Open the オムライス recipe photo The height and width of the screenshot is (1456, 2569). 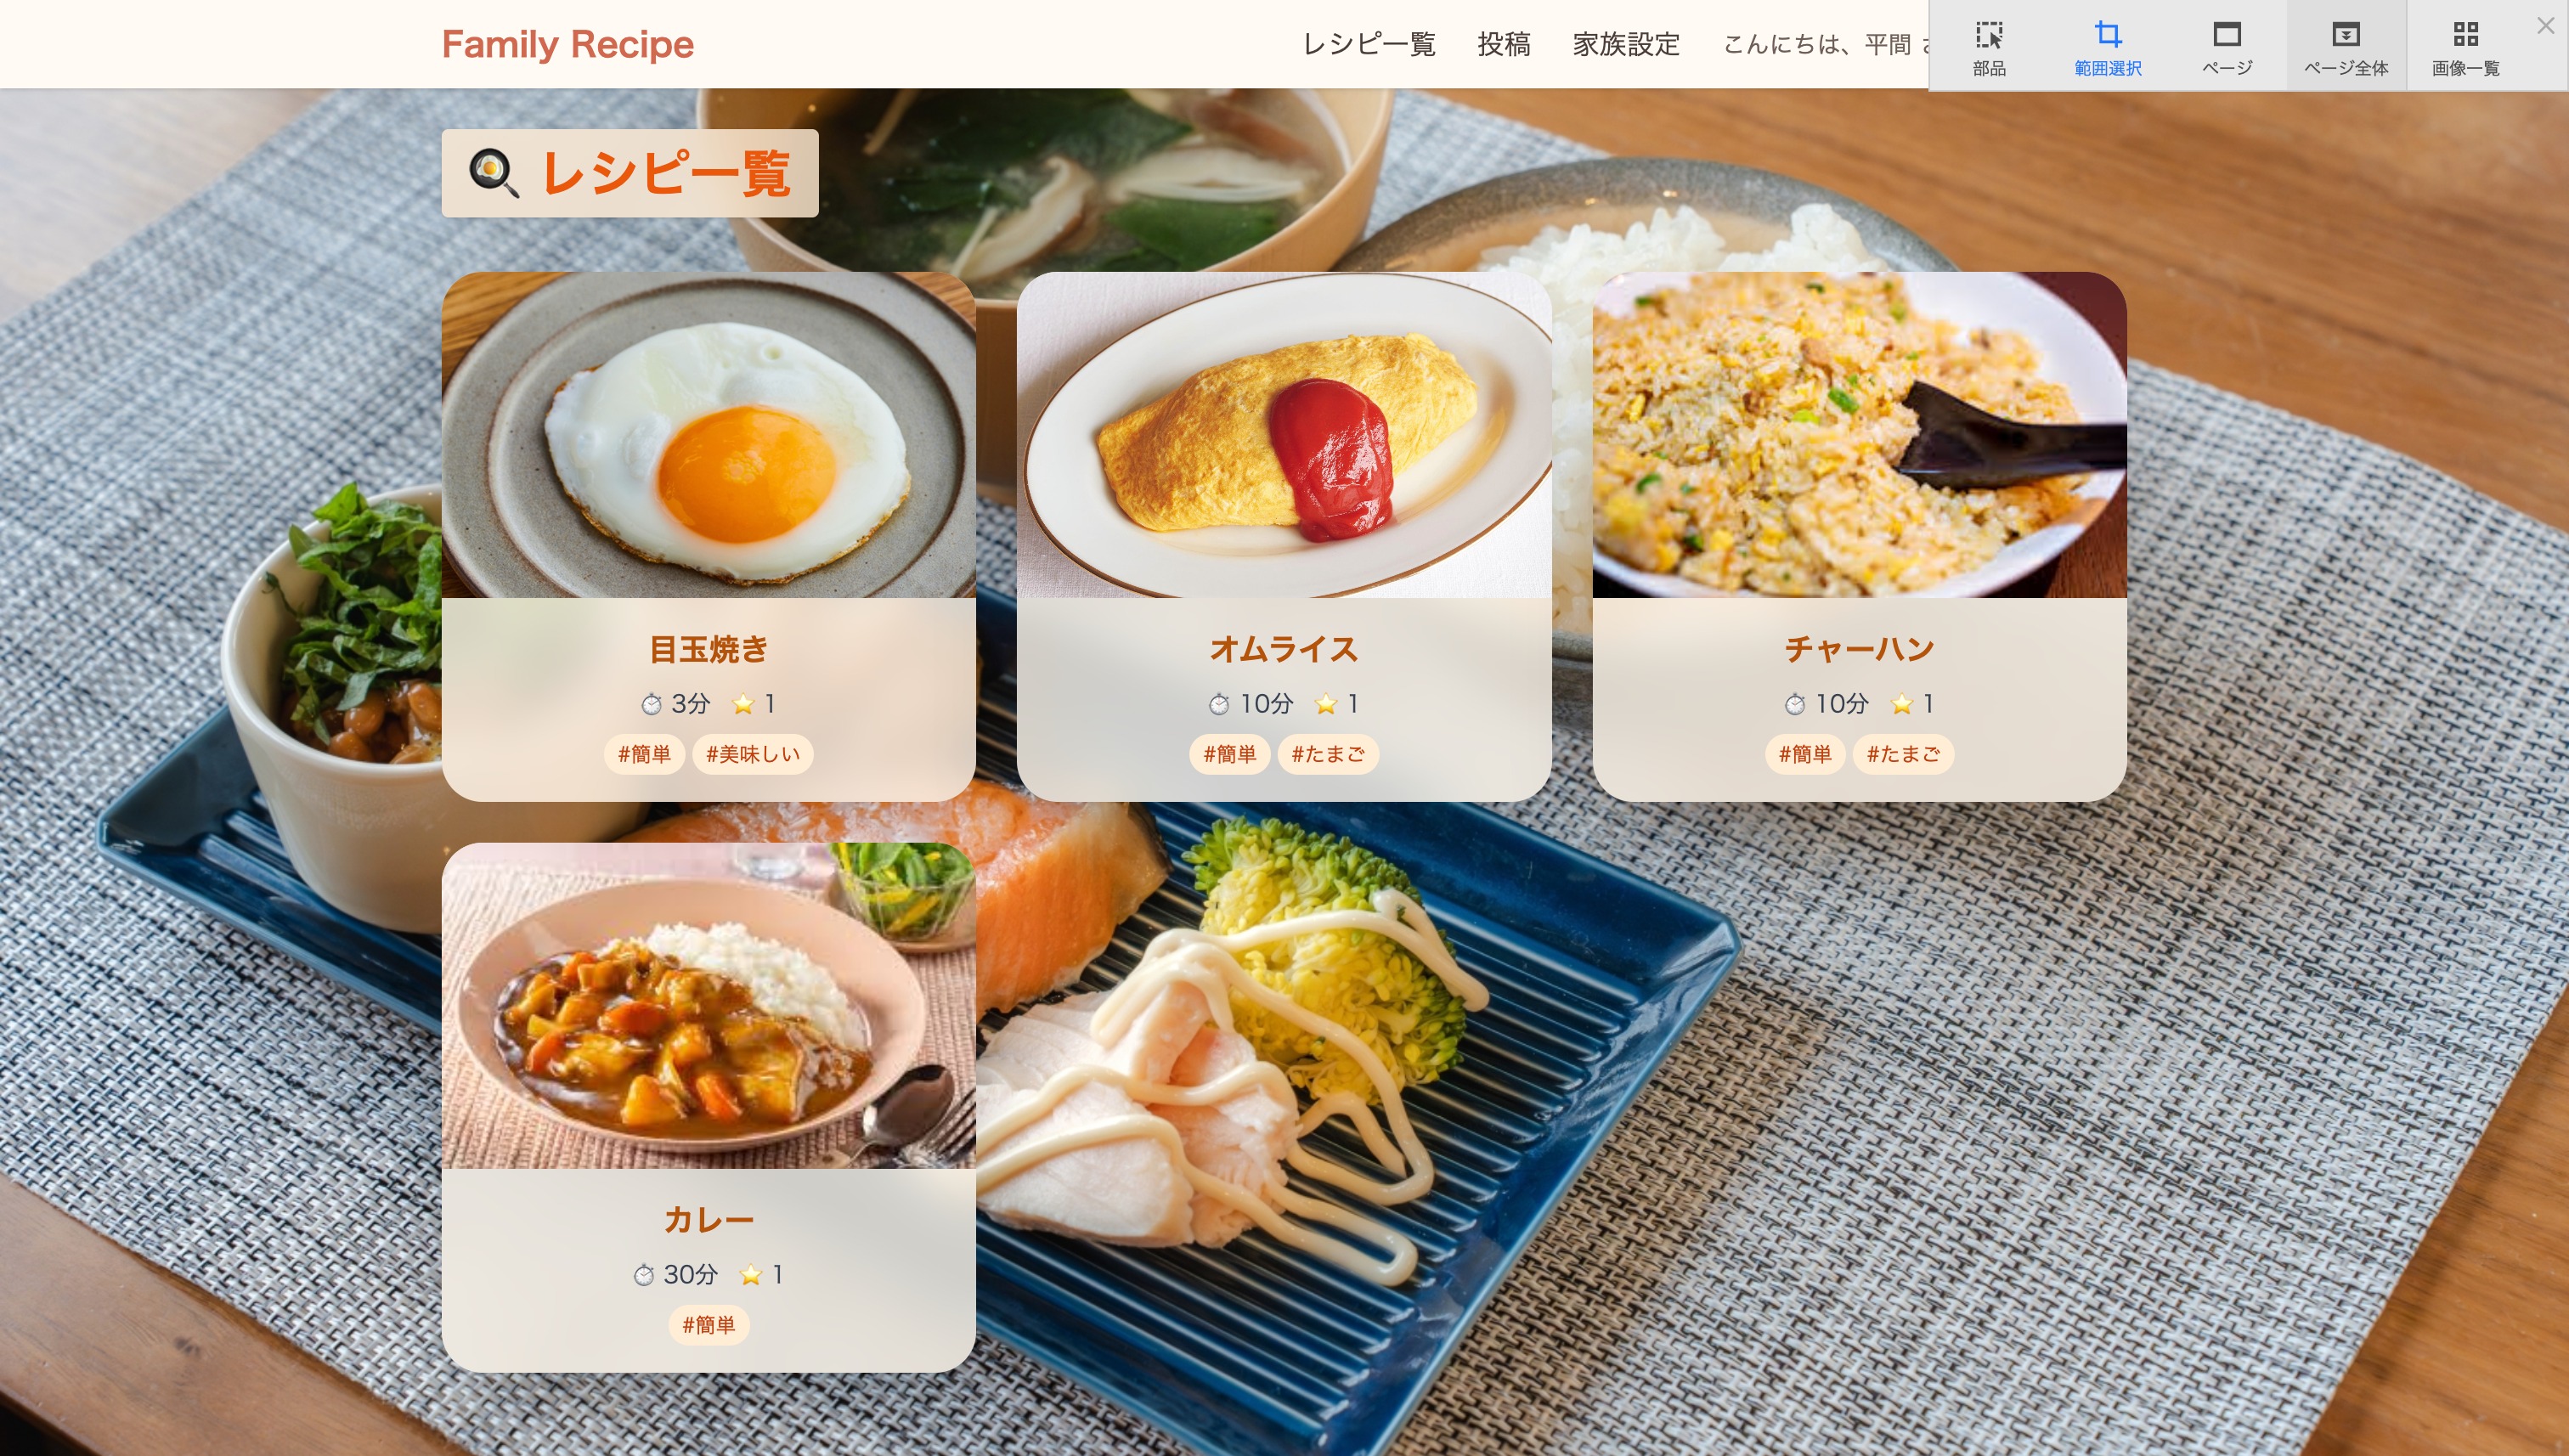coord(1284,435)
